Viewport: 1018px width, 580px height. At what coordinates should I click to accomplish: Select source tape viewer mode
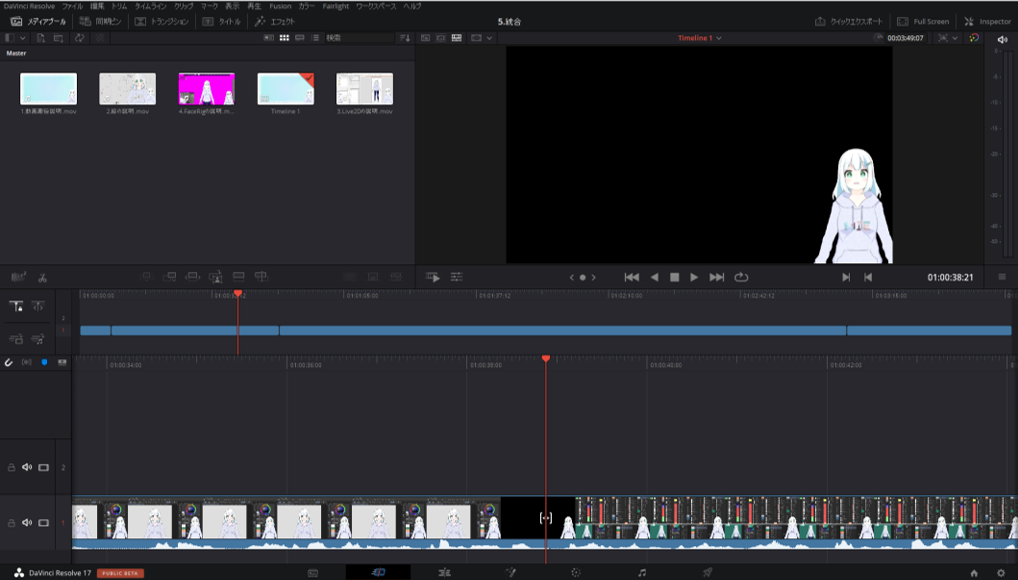[441, 38]
